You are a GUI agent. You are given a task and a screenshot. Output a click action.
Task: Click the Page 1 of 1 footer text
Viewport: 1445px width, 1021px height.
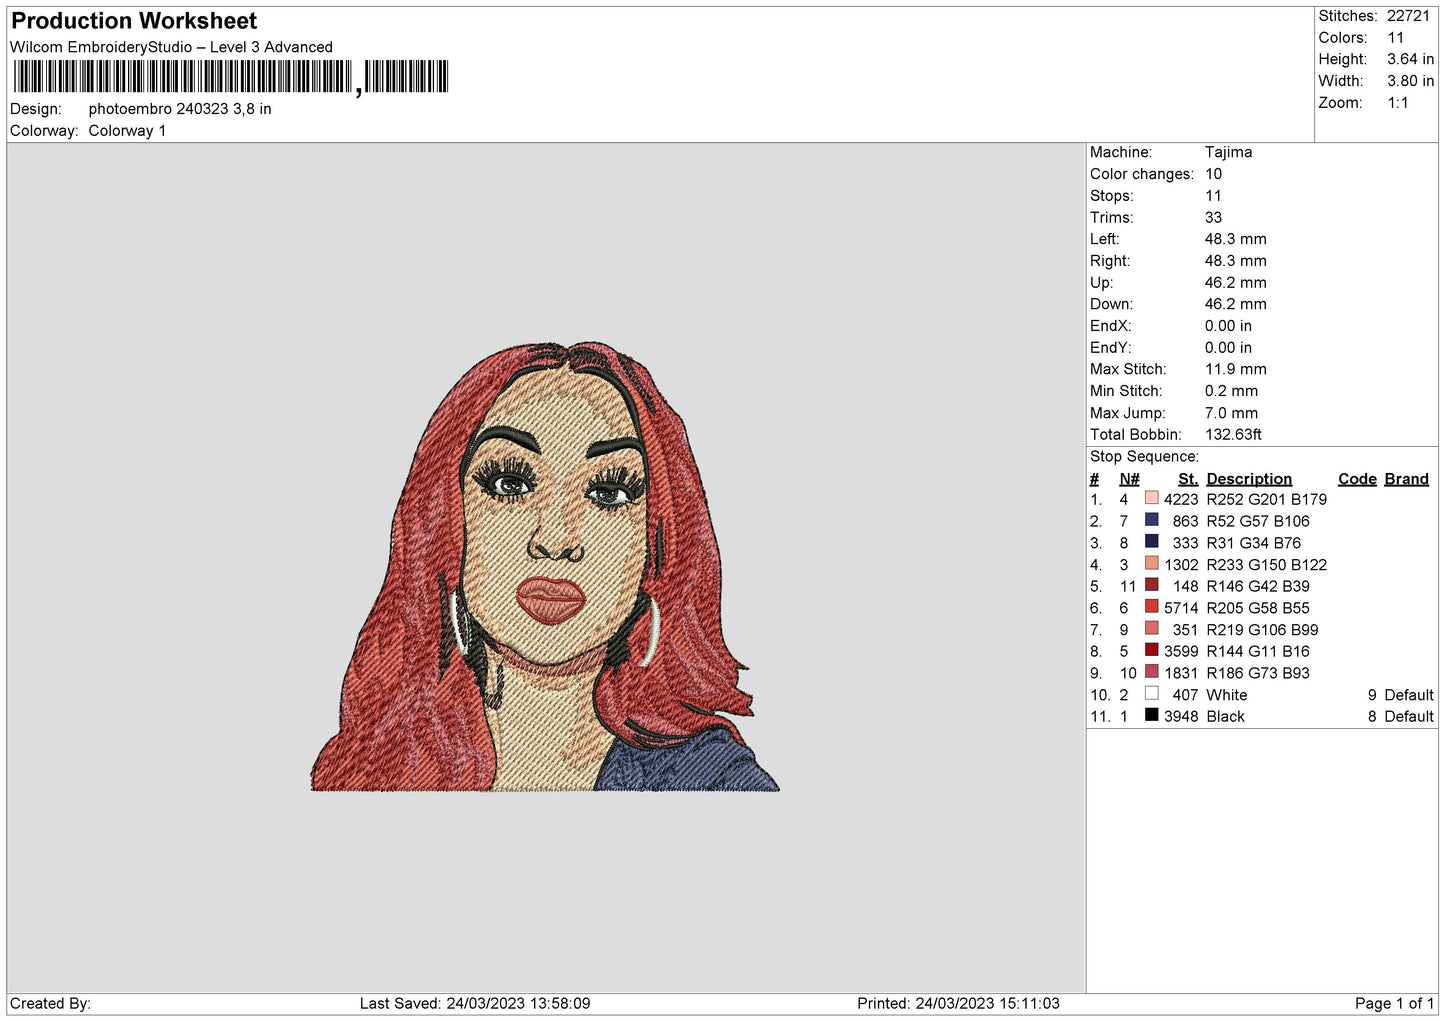(x=1394, y=1003)
